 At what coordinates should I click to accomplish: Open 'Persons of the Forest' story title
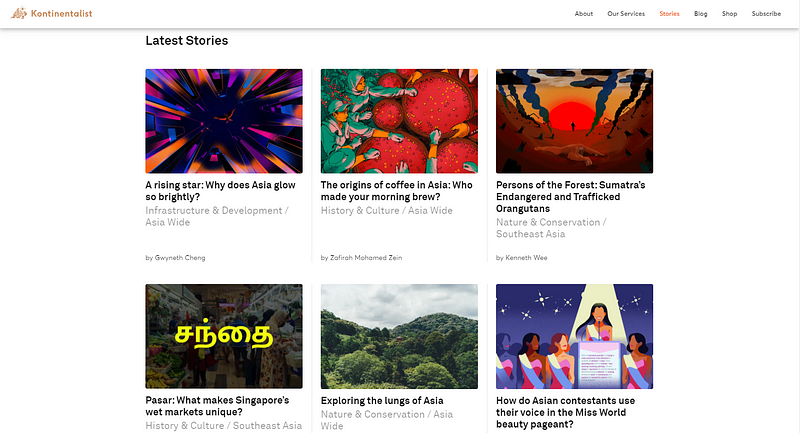point(570,197)
